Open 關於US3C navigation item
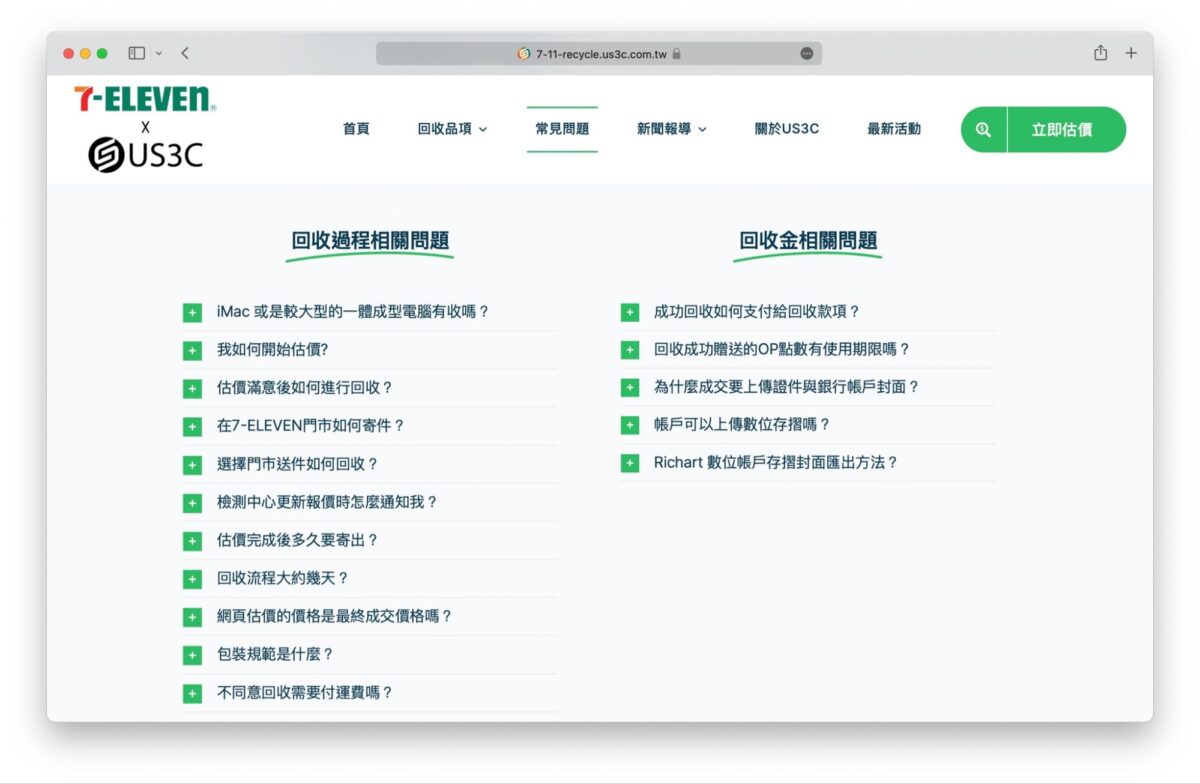This screenshot has height=784, width=1200. 787,129
